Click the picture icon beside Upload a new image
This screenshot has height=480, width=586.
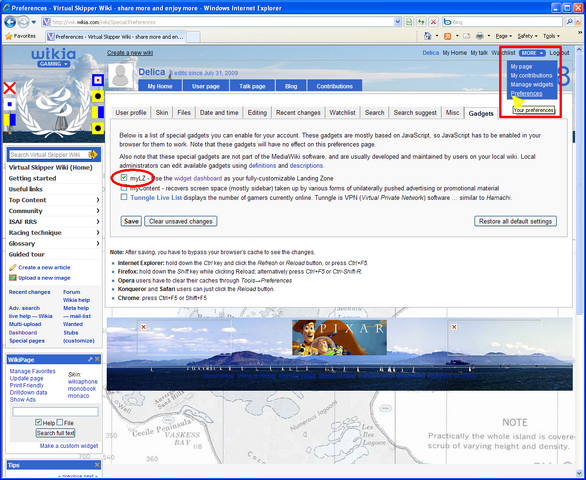click(13, 278)
